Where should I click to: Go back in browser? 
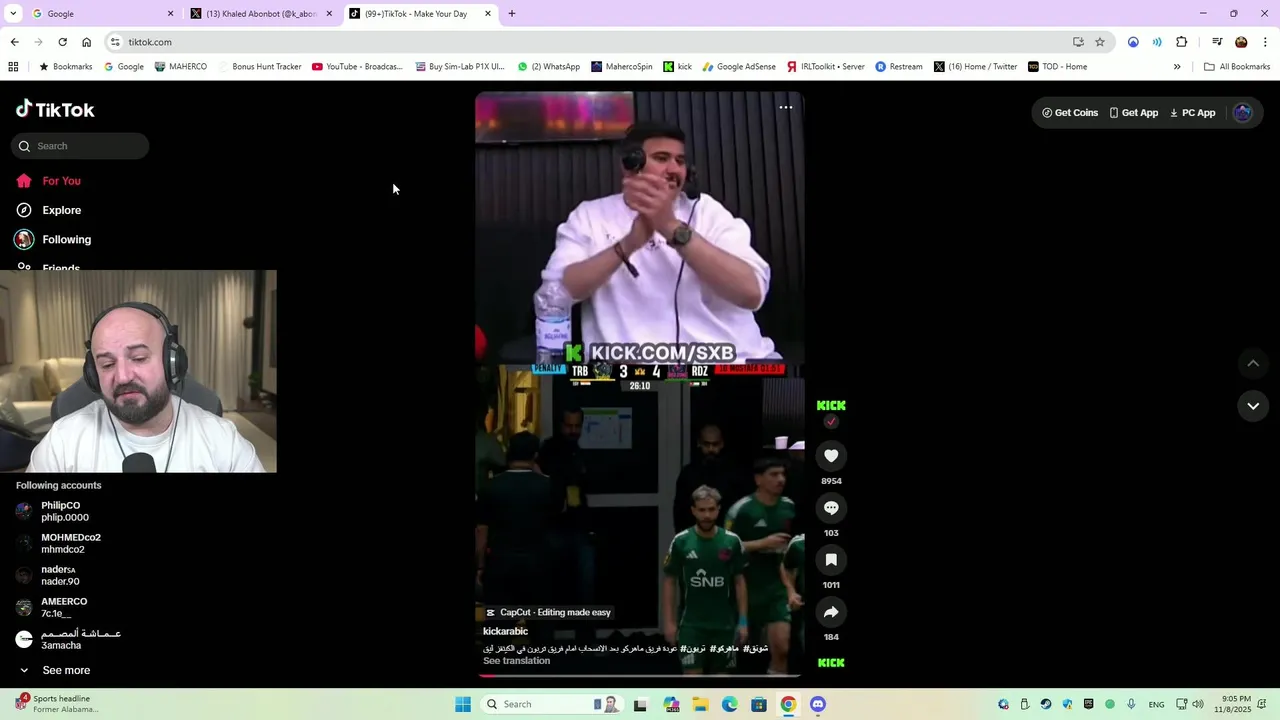pos(14,42)
